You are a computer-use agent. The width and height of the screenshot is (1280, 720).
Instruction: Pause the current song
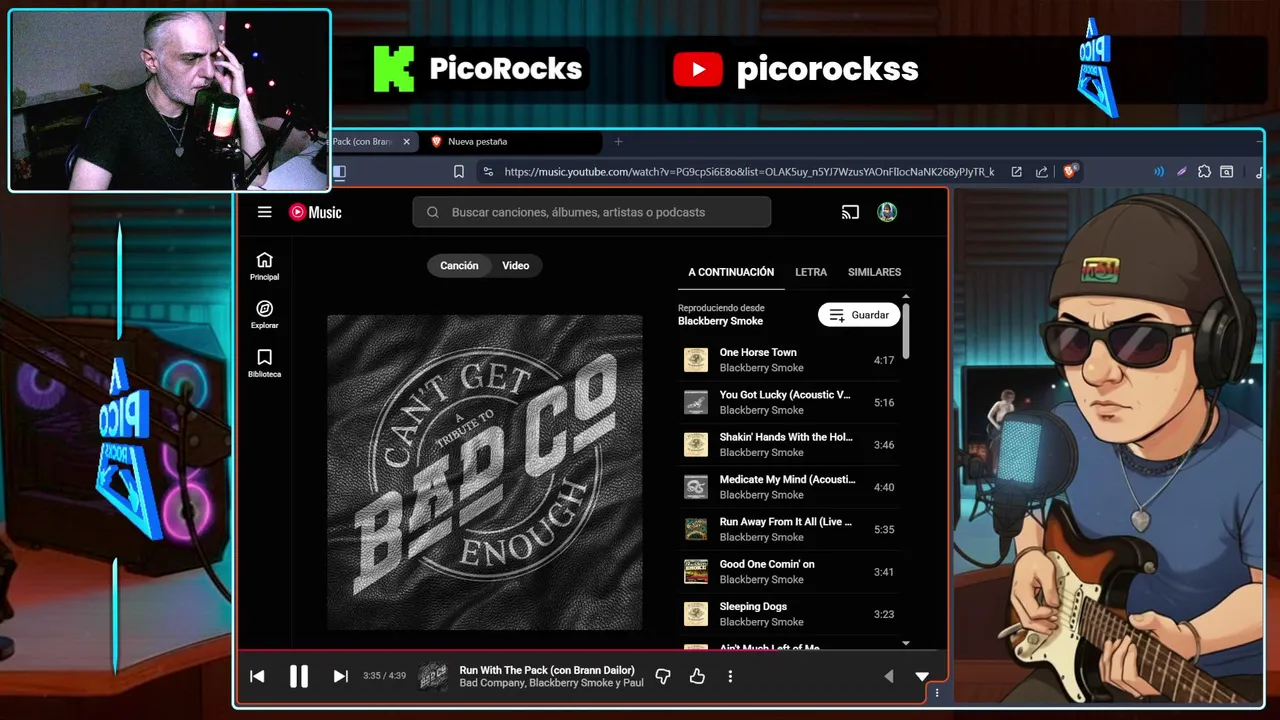tap(298, 676)
